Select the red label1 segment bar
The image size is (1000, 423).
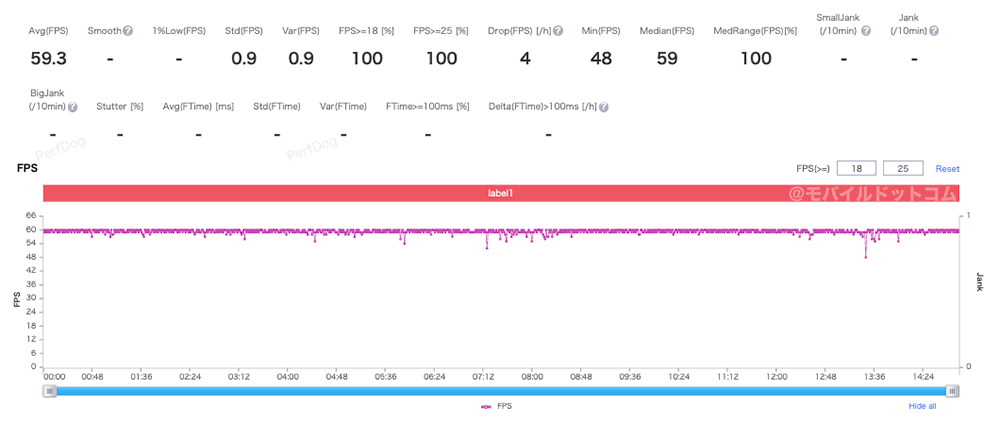pos(500,192)
